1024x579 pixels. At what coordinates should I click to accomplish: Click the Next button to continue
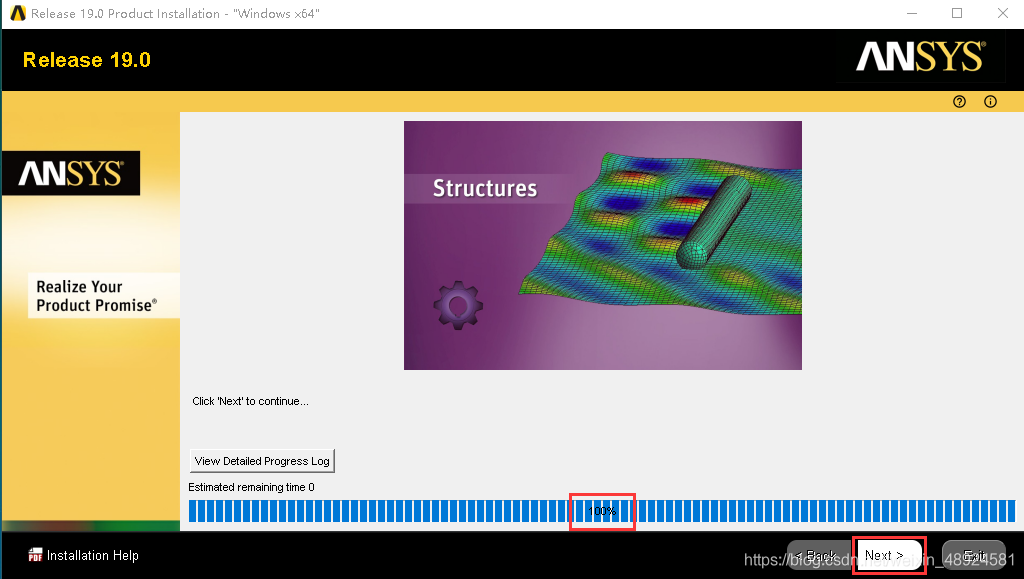[889, 555]
